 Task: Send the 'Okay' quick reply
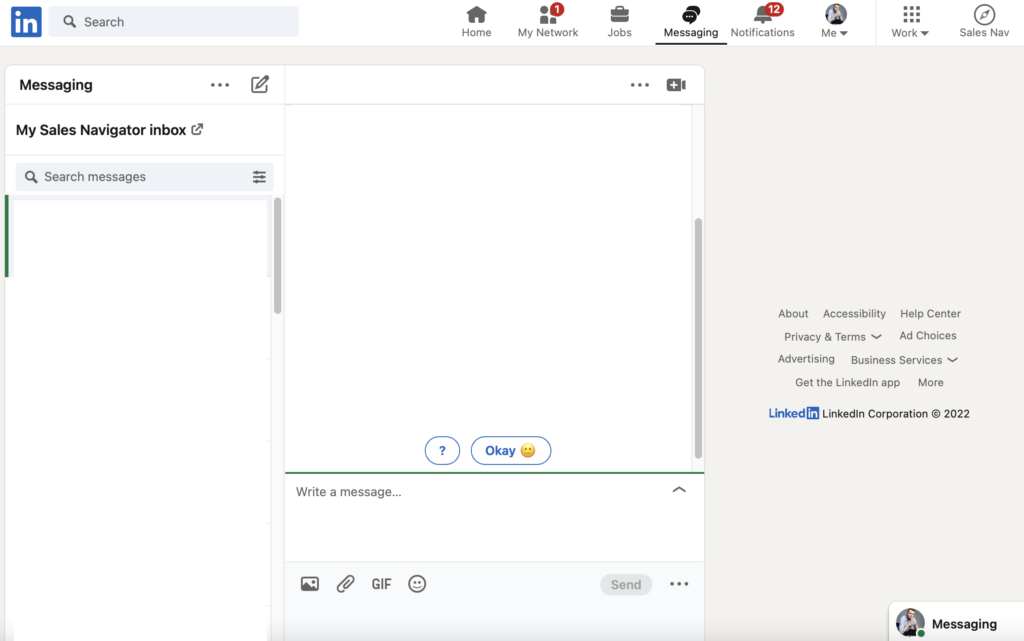[510, 451]
